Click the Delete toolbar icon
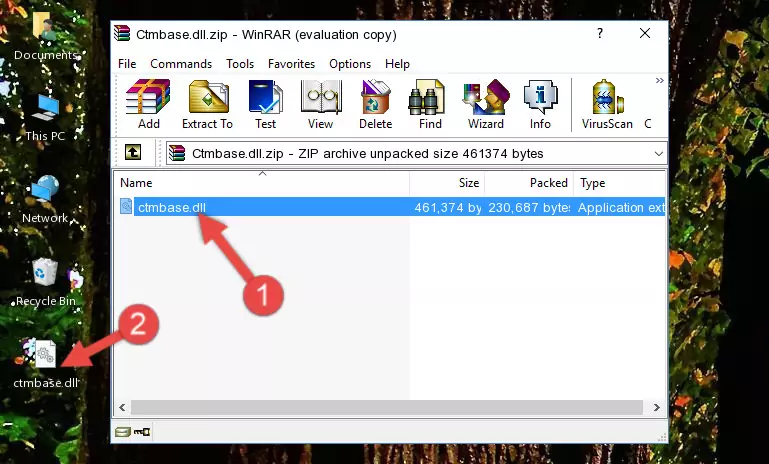This screenshot has height=464, width=769. coord(376,104)
